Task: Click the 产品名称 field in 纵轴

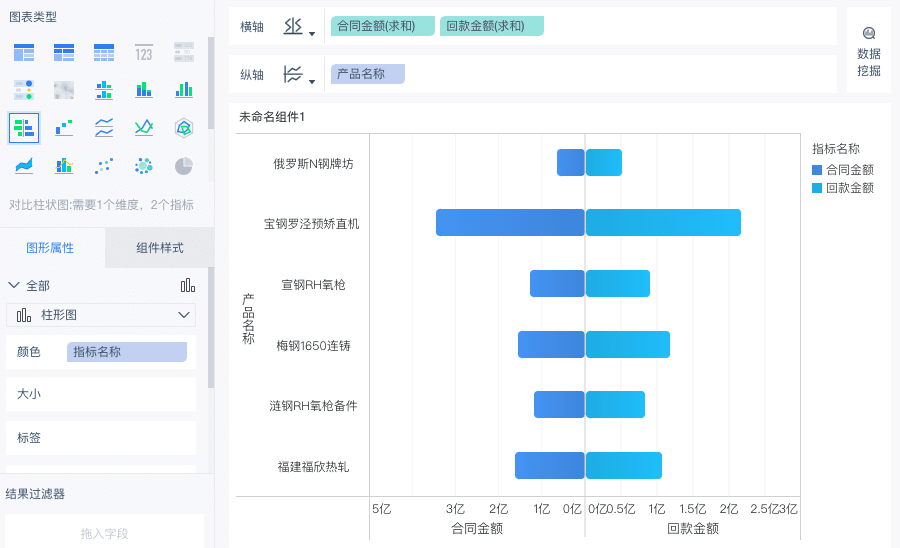Action: (x=368, y=74)
